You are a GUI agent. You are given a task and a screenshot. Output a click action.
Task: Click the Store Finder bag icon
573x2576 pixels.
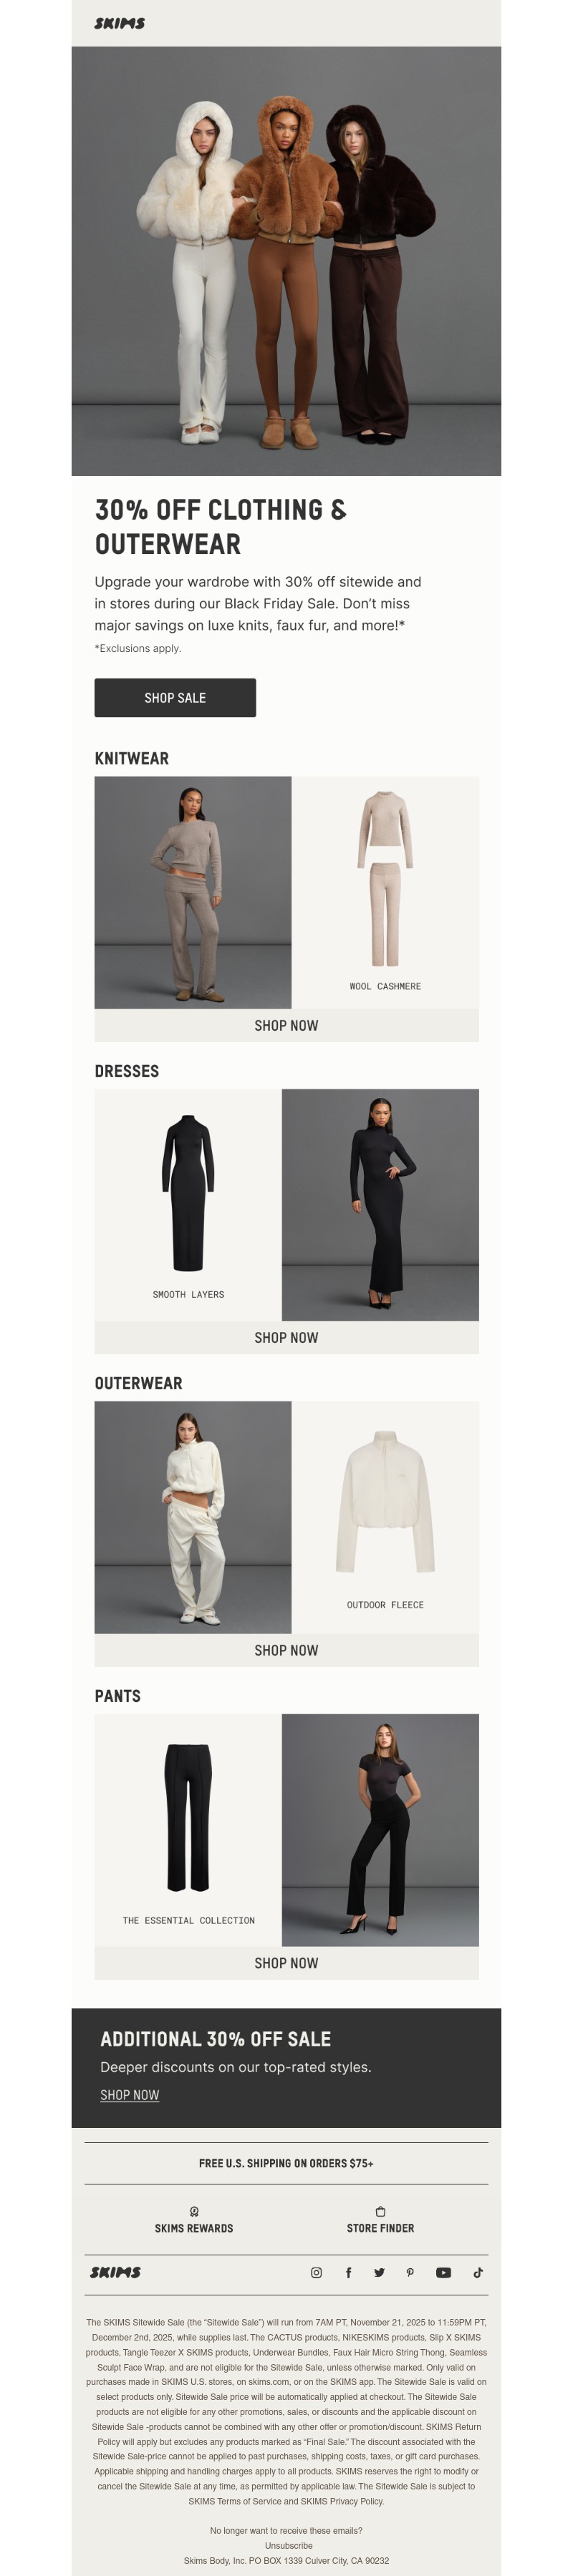click(380, 2211)
